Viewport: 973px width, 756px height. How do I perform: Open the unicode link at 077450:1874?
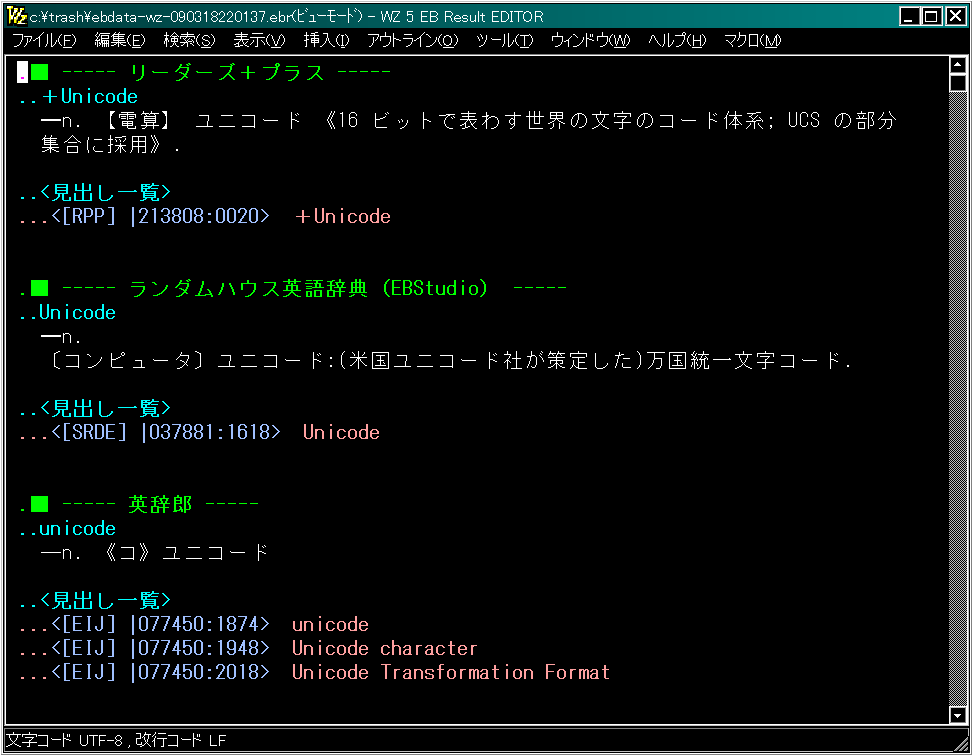330,624
